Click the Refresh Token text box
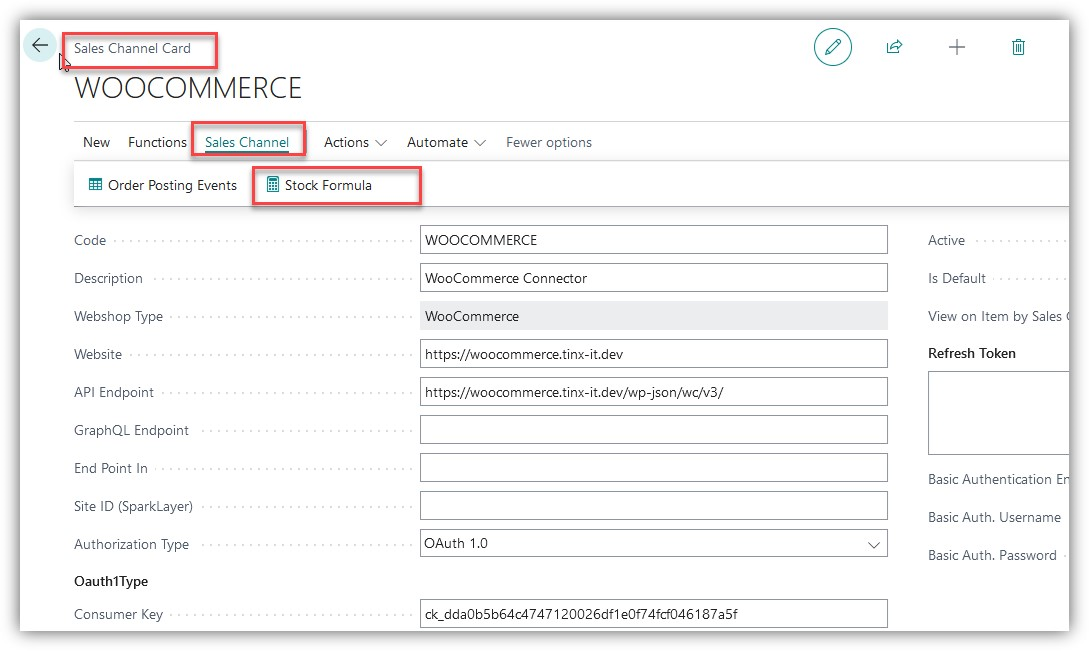Screen dimensions: 1089x651 pyautogui.click(x=998, y=413)
